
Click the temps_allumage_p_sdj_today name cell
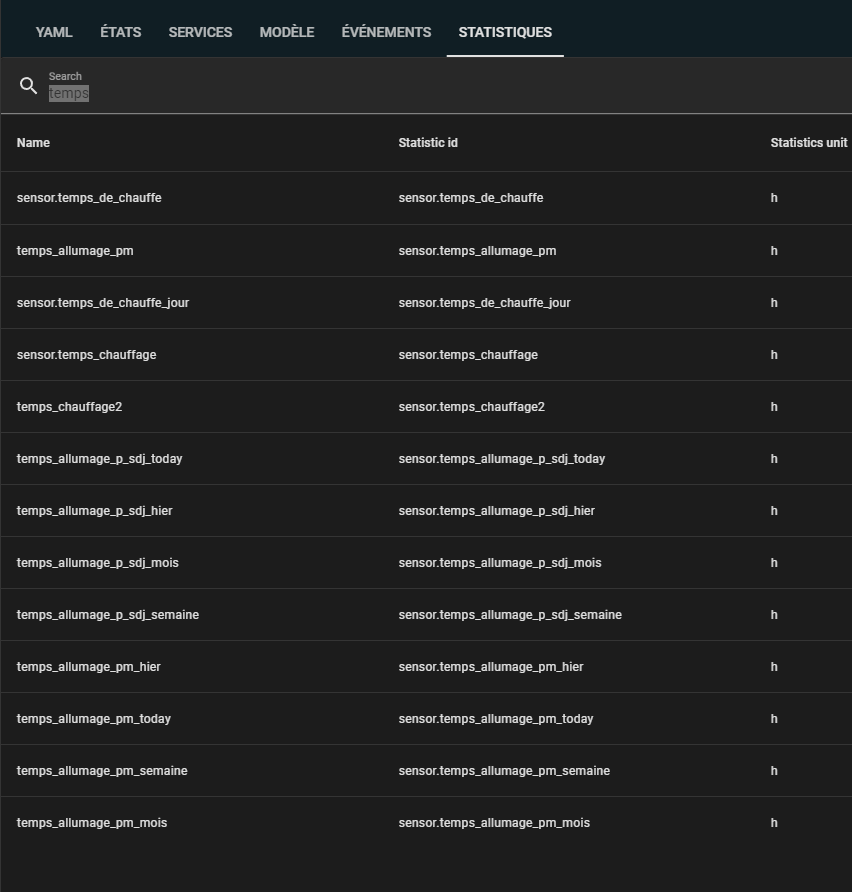(99, 459)
